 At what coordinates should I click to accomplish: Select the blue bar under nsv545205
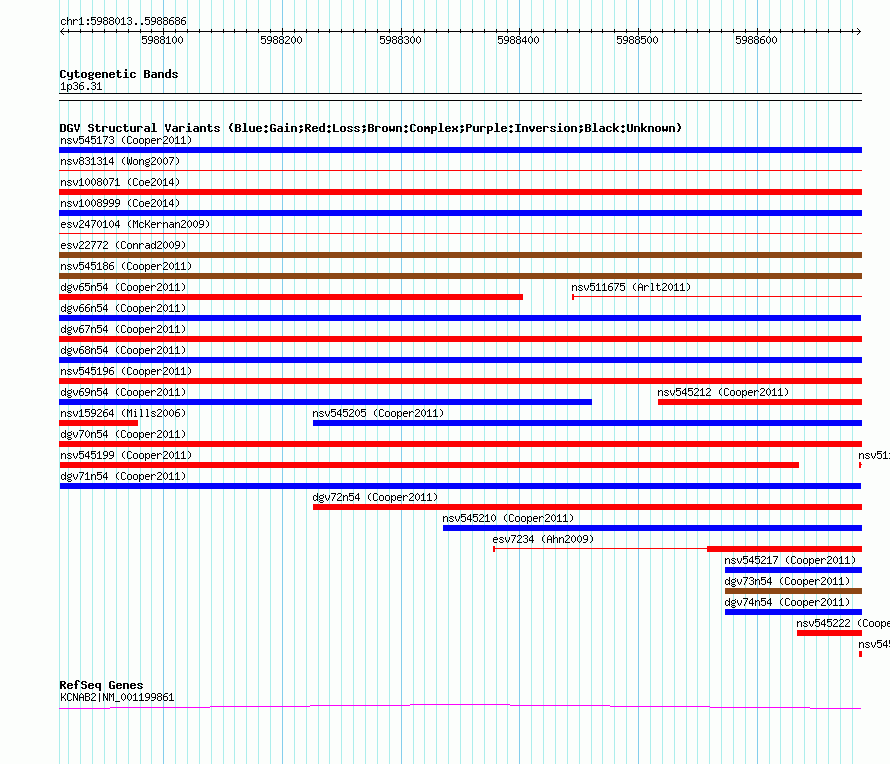click(x=587, y=423)
